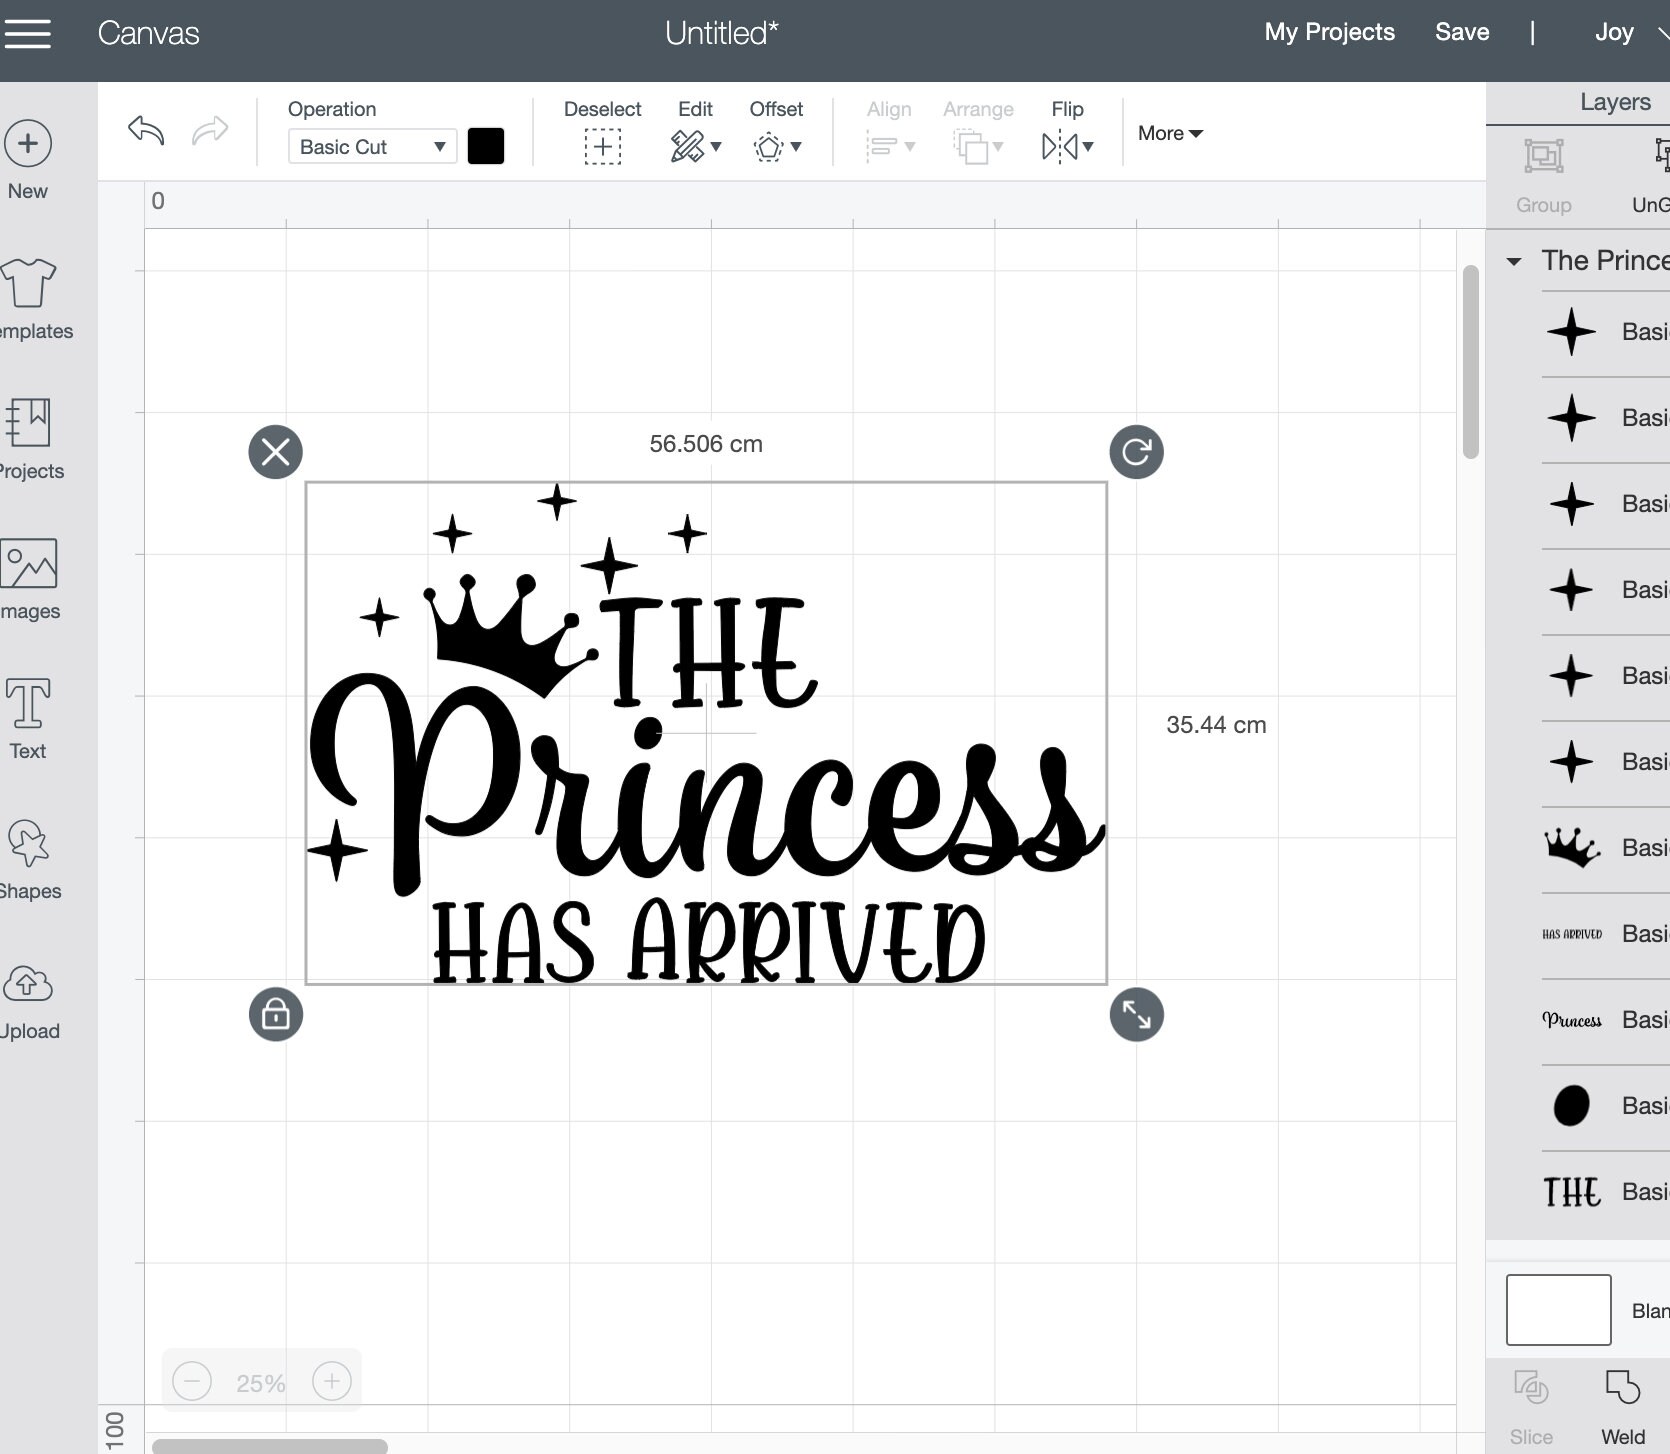
Task: Collapse The Princess layer group
Action: (1514, 262)
